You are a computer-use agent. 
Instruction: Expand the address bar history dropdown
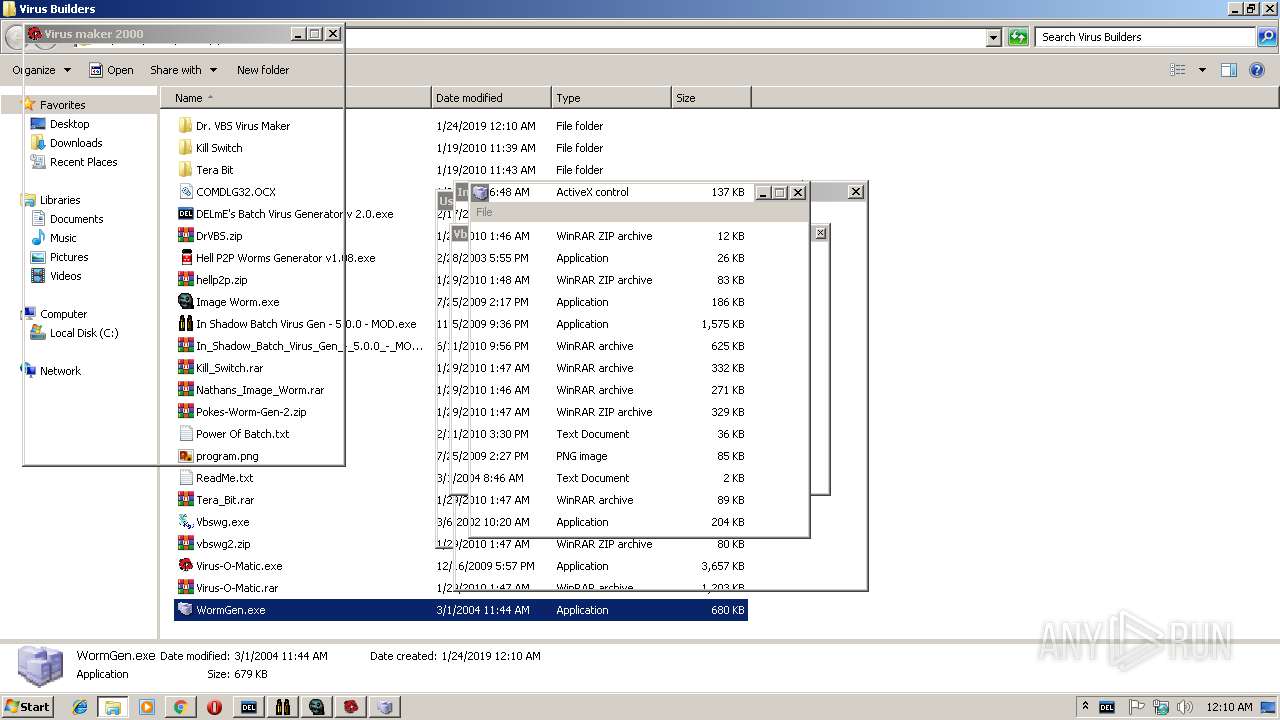993,37
